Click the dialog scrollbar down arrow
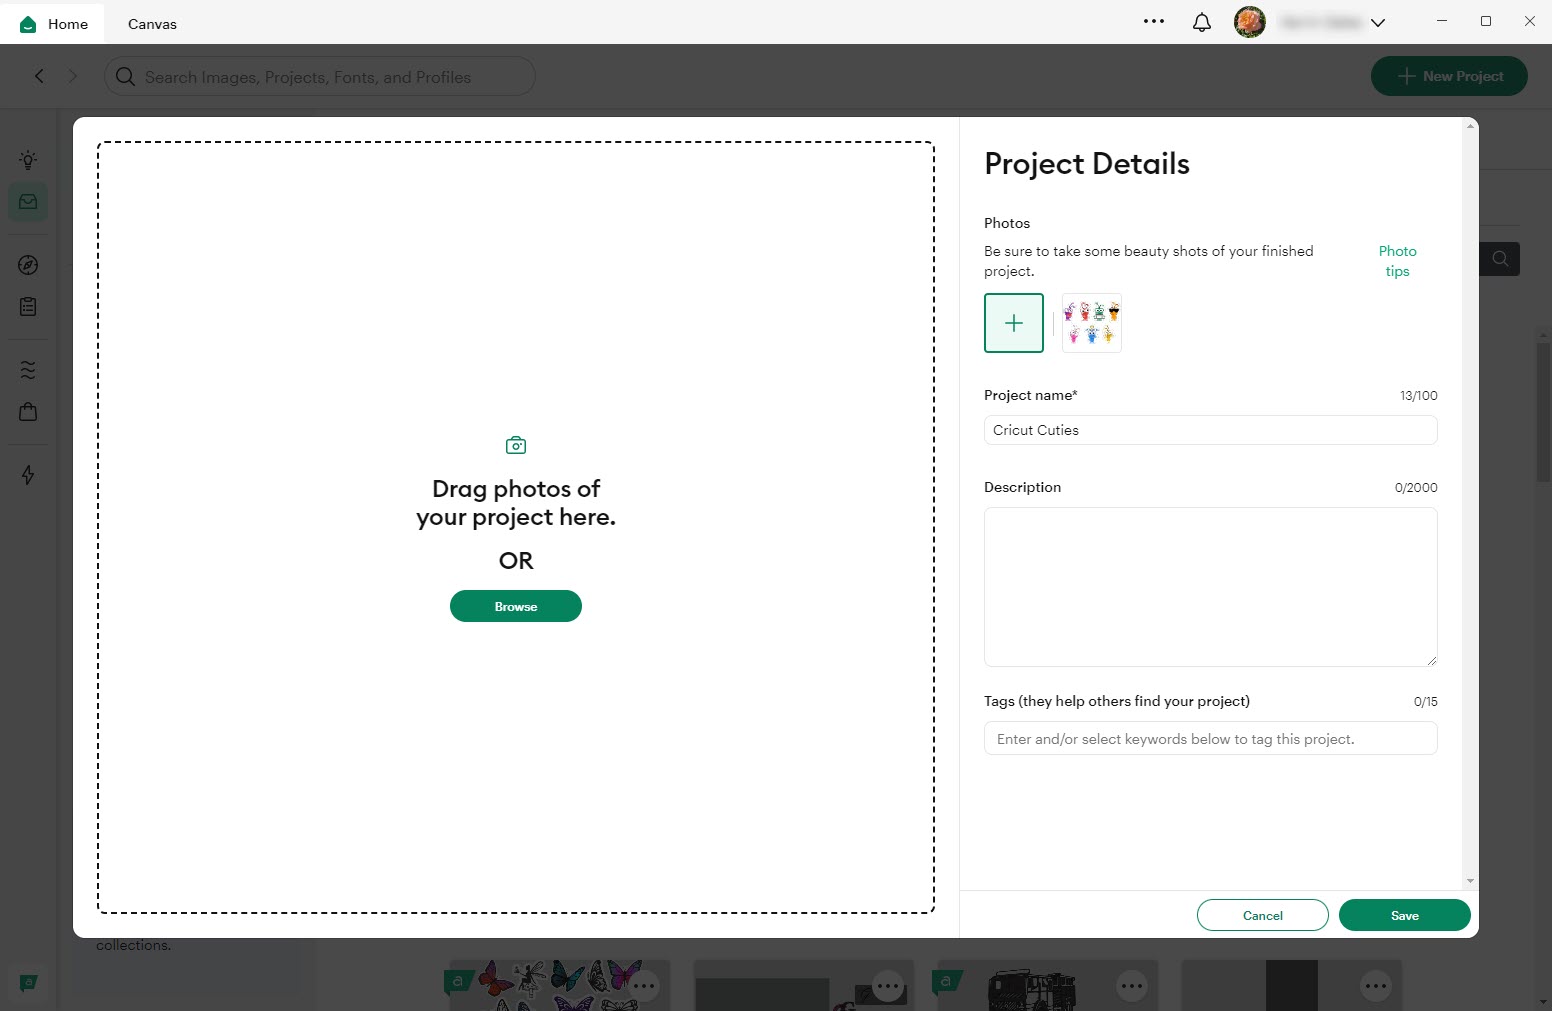 coord(1470,881)
